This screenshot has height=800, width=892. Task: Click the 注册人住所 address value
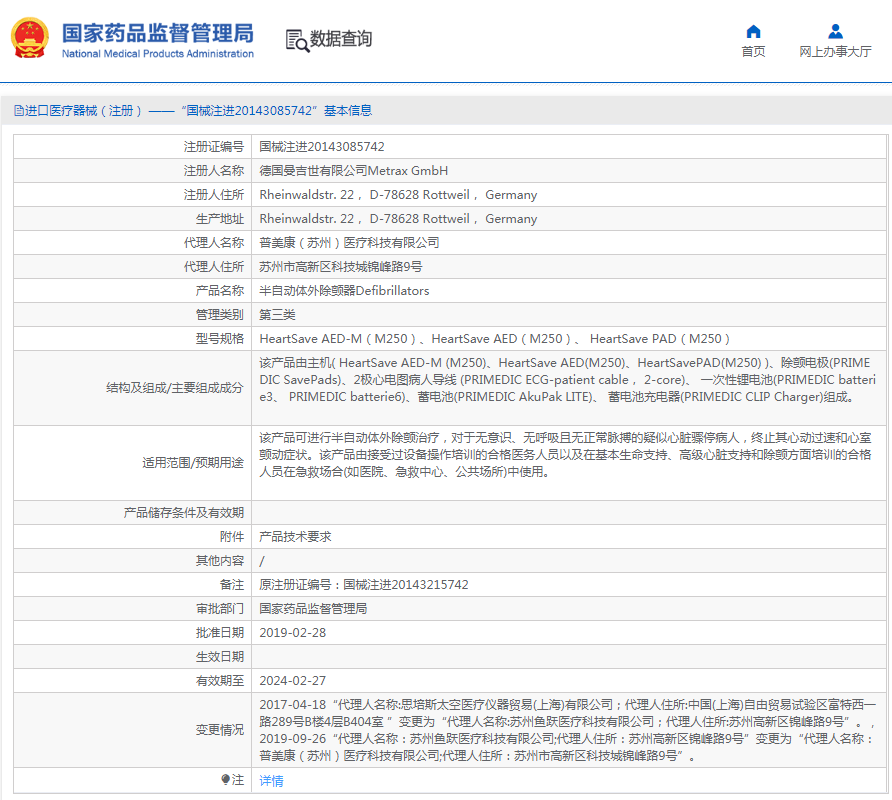pyautogui.click(x=398, y=195)
